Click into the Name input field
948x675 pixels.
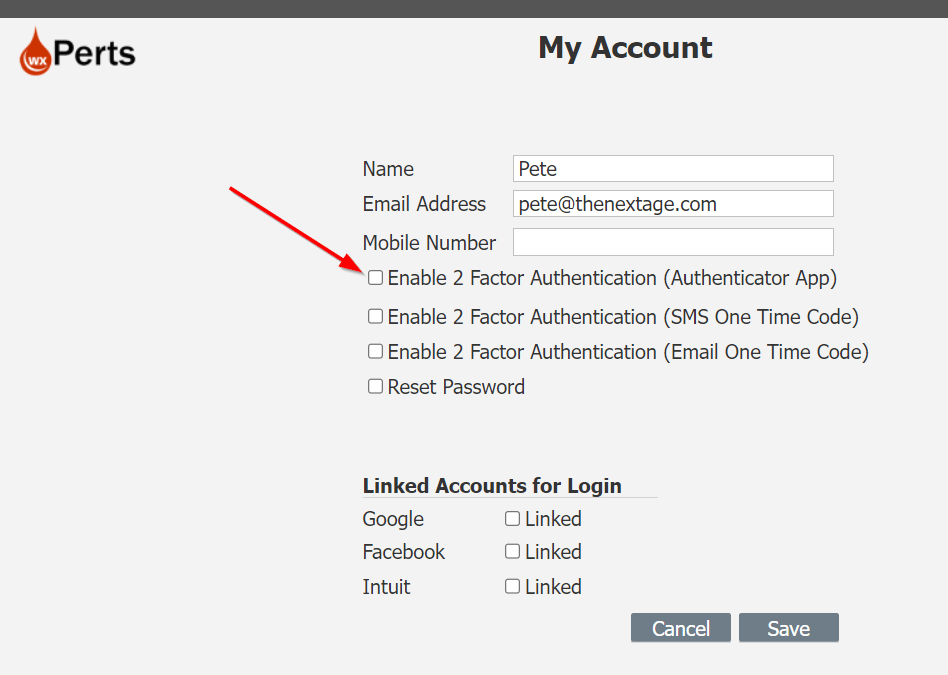tap(672, 169)
